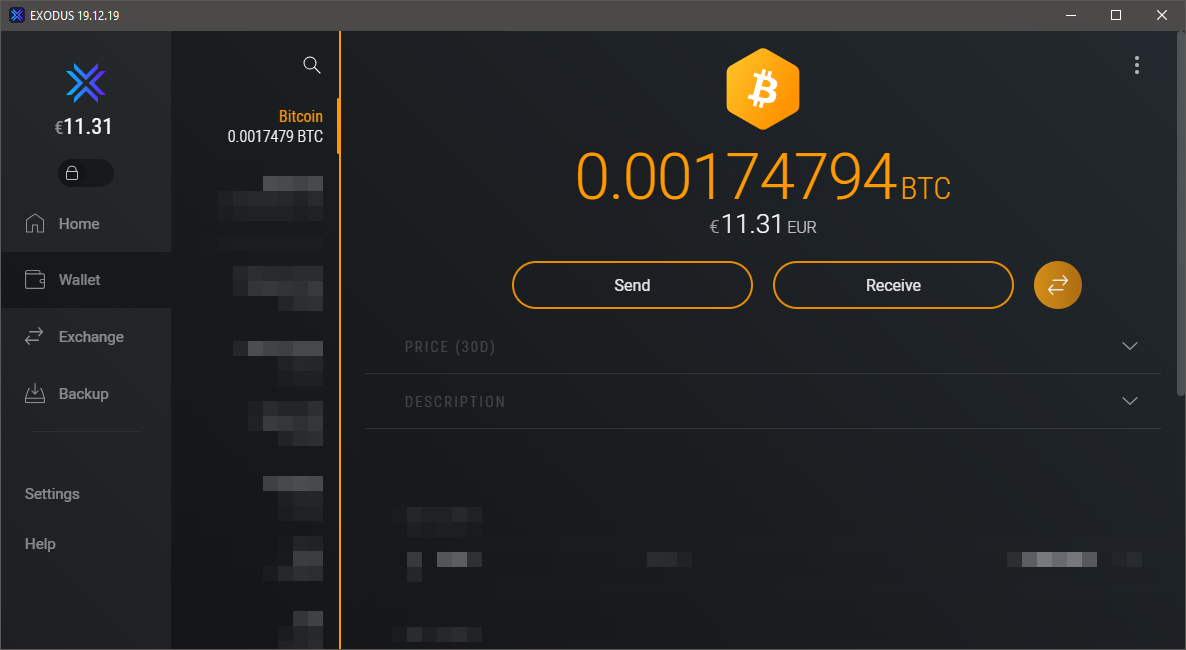Open the three-dot options menu
Image resolution: width=1186 pixels, height=650 pixels.
pos(1137,65)
